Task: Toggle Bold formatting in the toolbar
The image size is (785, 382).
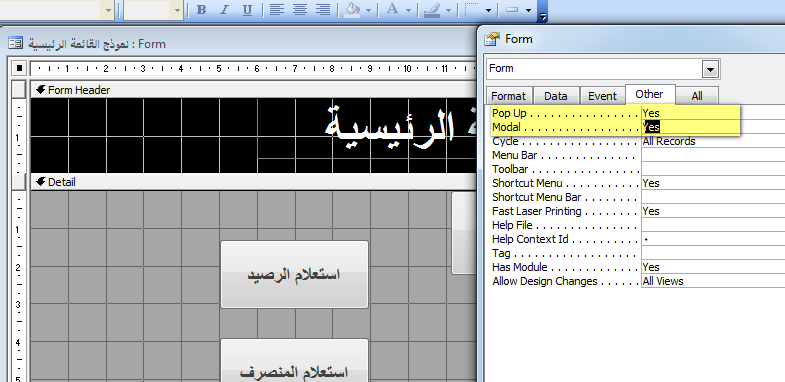Action: click(x=201, y=10)
